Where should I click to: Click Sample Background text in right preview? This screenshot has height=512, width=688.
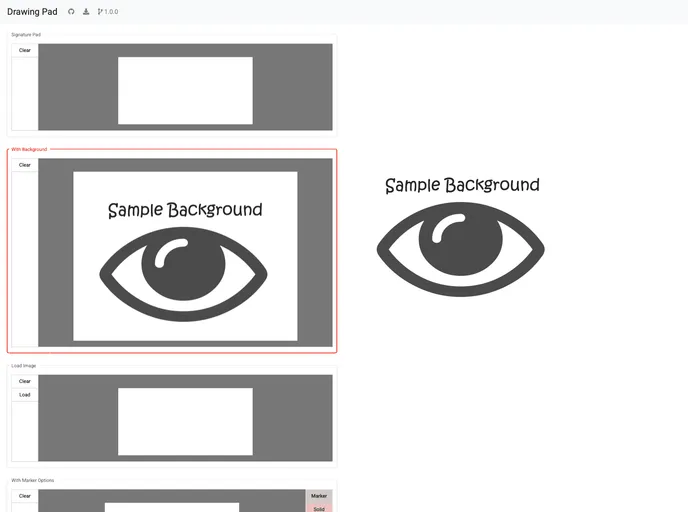462,185
